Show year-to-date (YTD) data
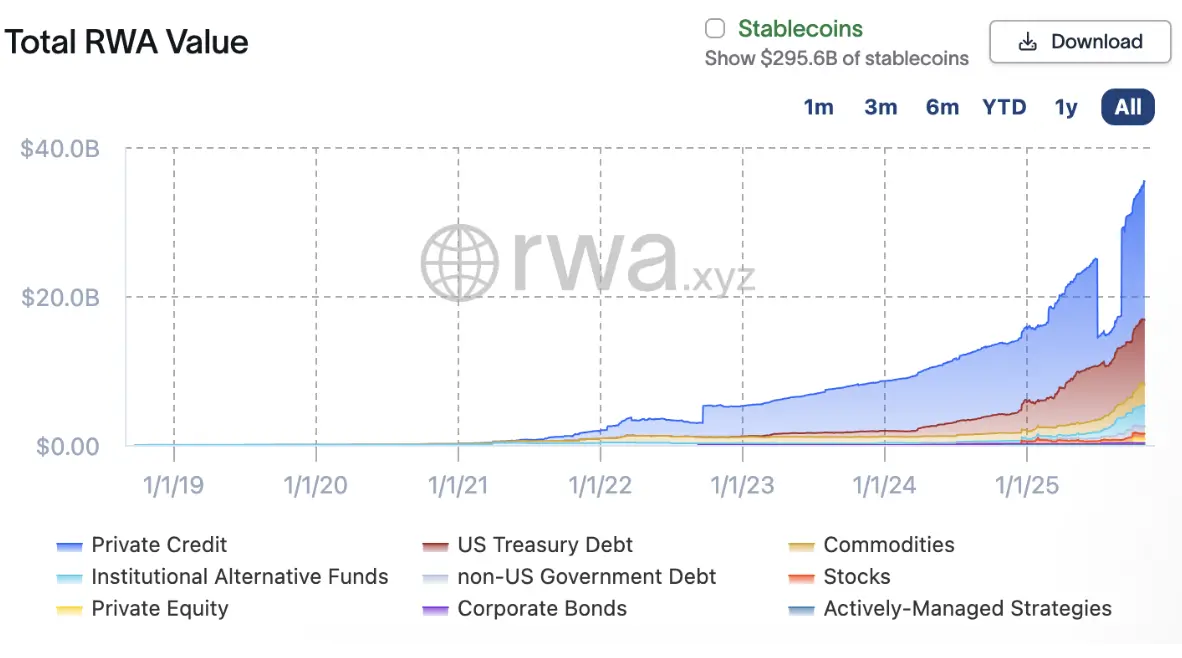The image size is (1182, 658). (1004, 107)
